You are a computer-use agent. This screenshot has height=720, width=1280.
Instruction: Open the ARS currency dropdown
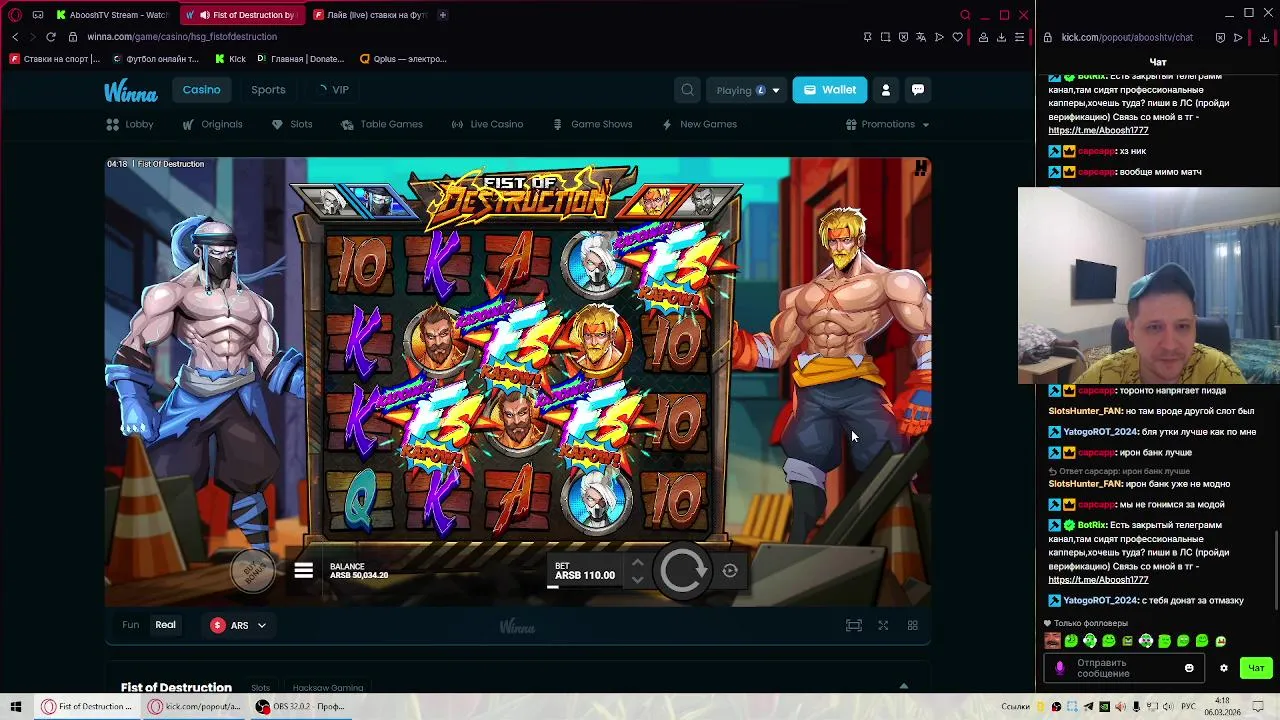click(x=239, y=625)
